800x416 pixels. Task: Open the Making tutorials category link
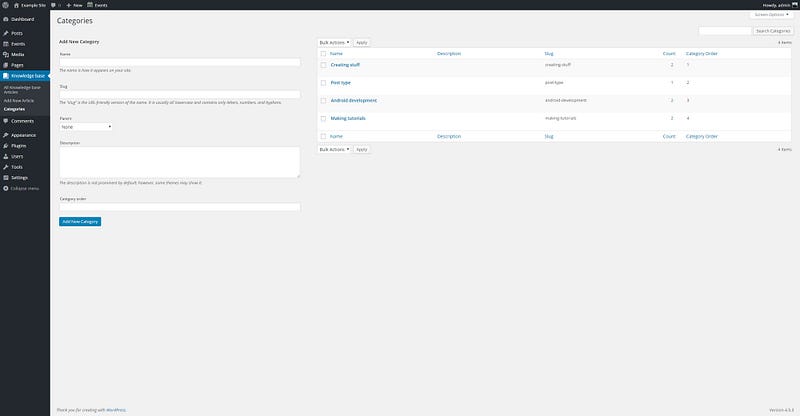348,118
